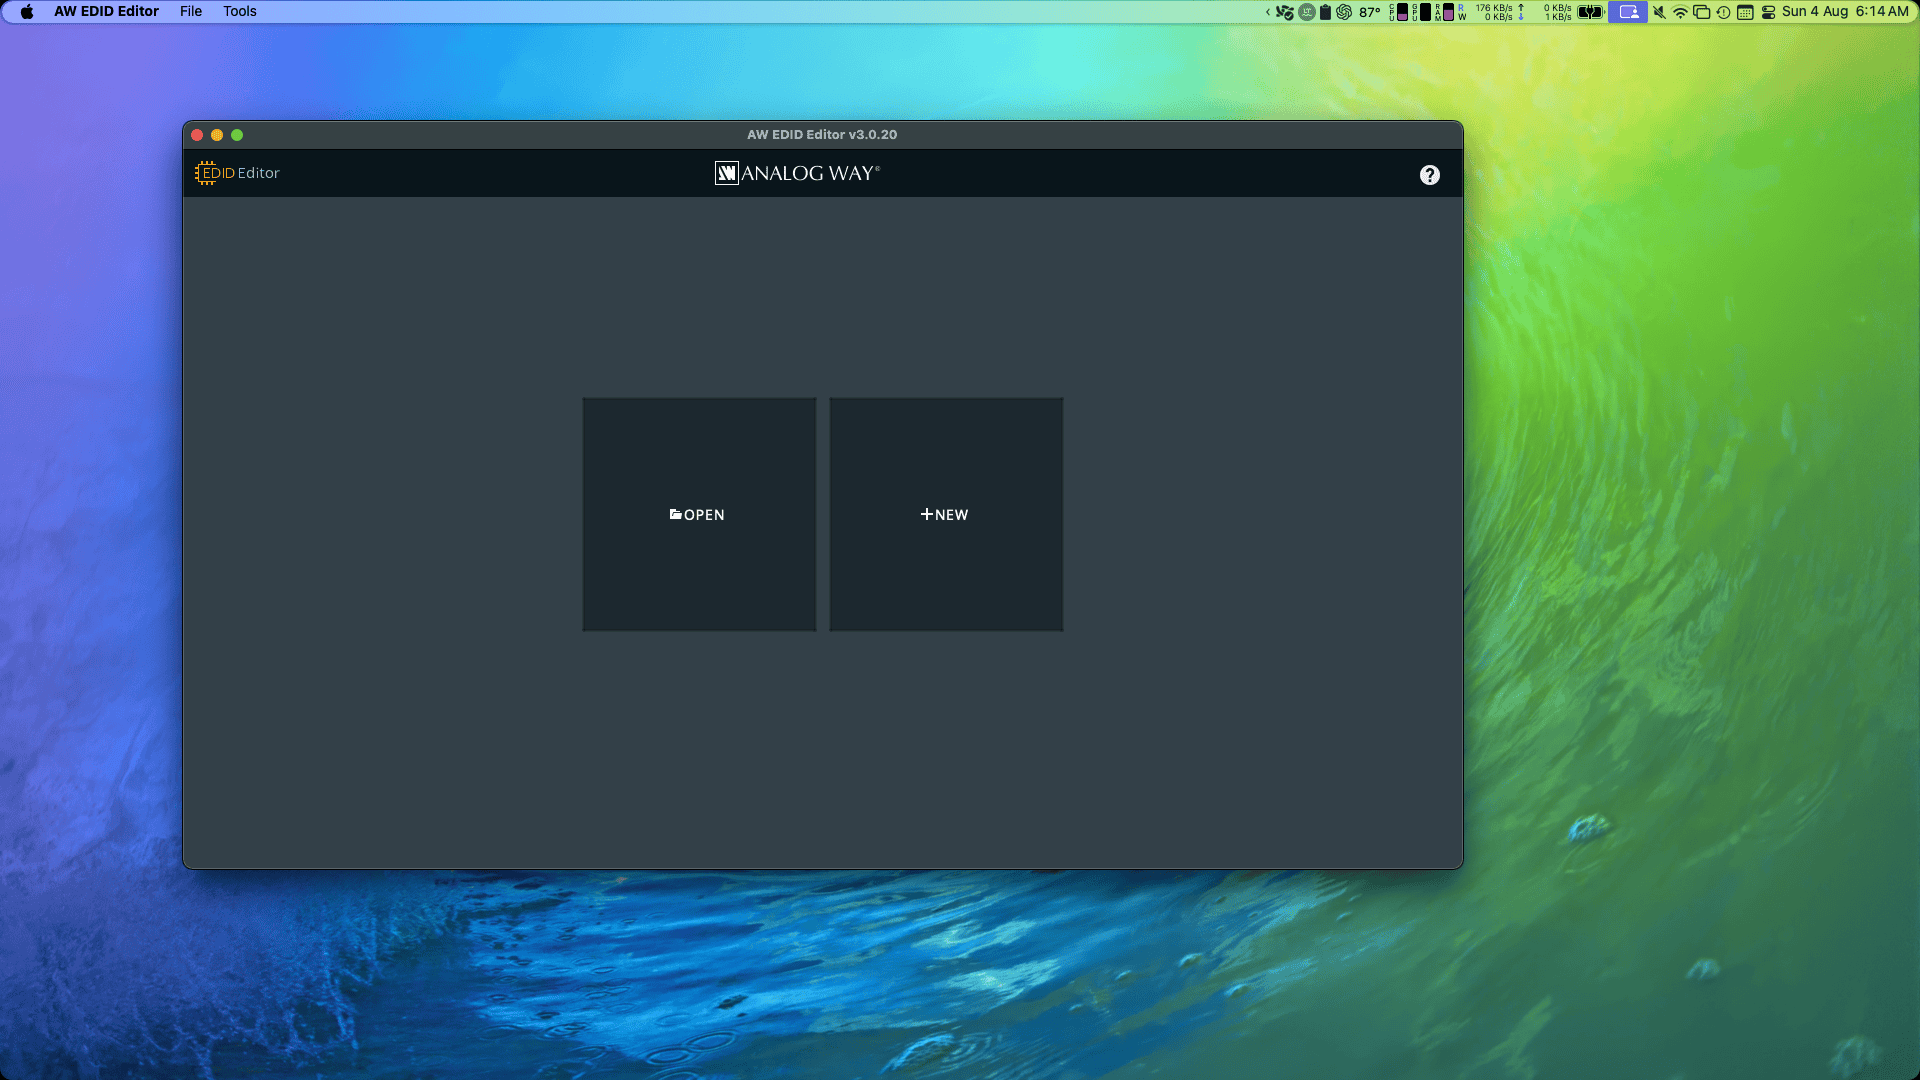Open the AW EDID Editor app menu
The image size is (1920, 1080).
click(106, 11)
